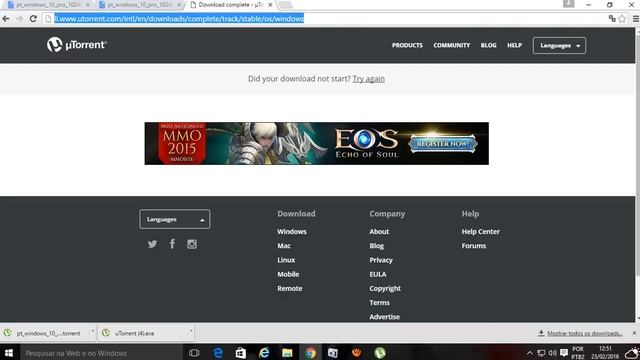Open options arrow for uTorrent (4).exe download
The image size is (640, 360).
[191, 331]
